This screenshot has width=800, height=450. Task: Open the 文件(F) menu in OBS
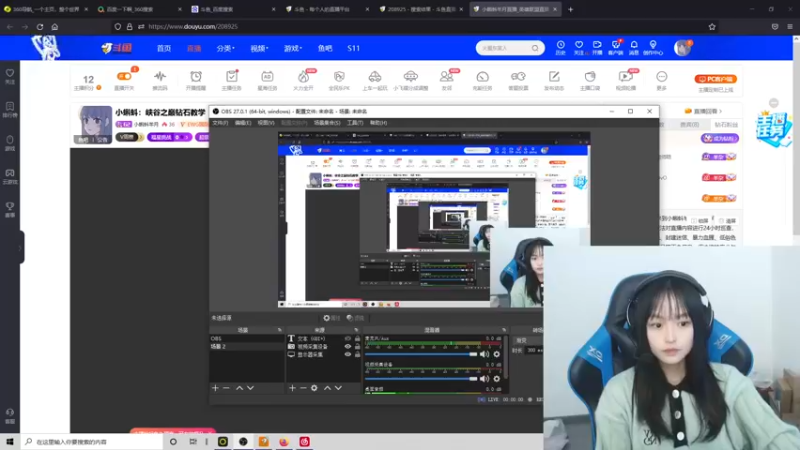[220, 123]
